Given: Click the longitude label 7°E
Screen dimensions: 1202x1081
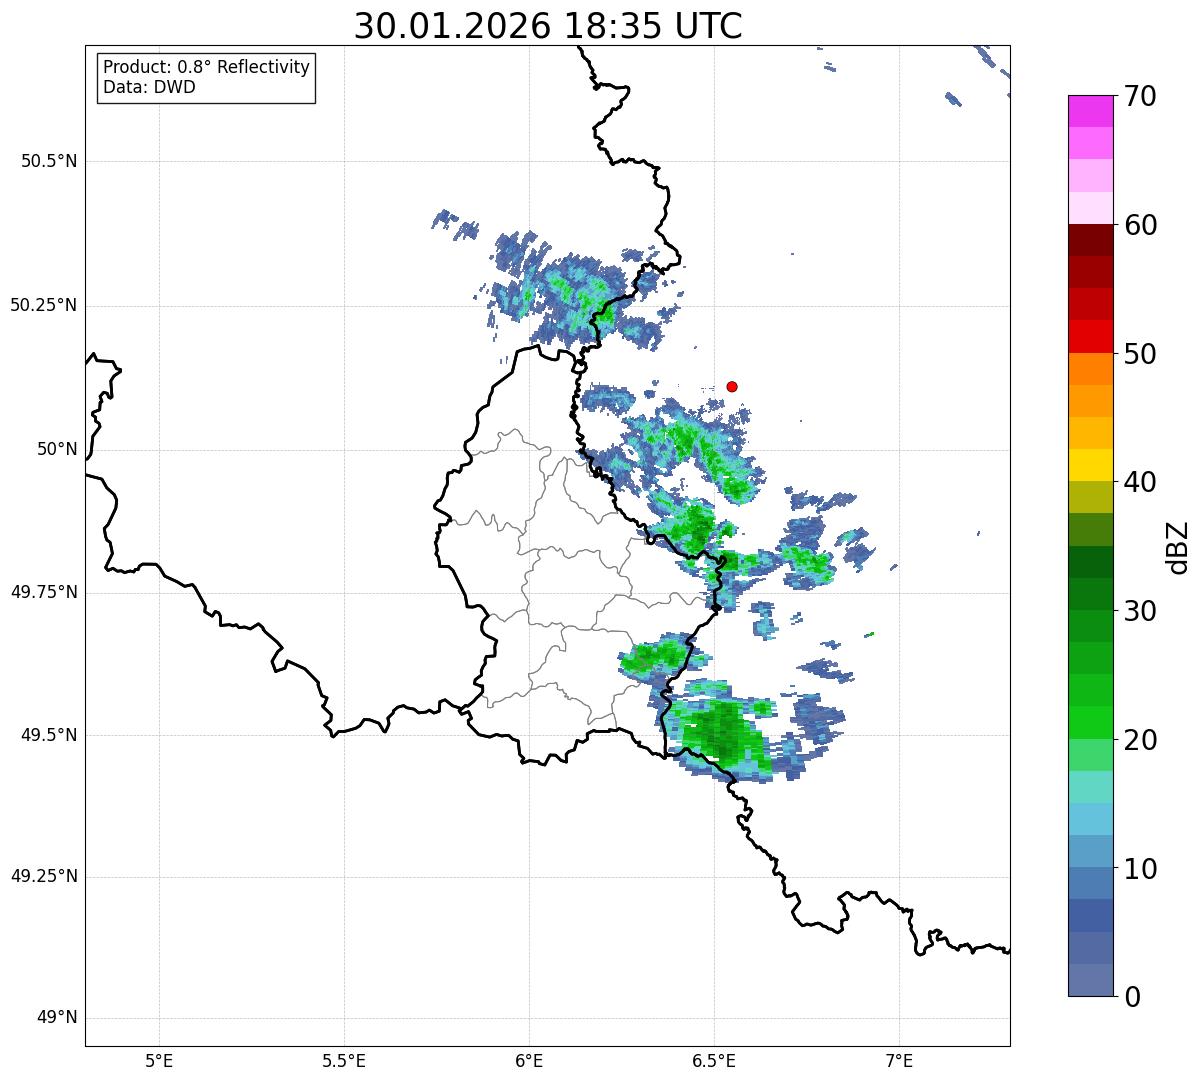Looking at the screenshot, I should click(899, 1061).
